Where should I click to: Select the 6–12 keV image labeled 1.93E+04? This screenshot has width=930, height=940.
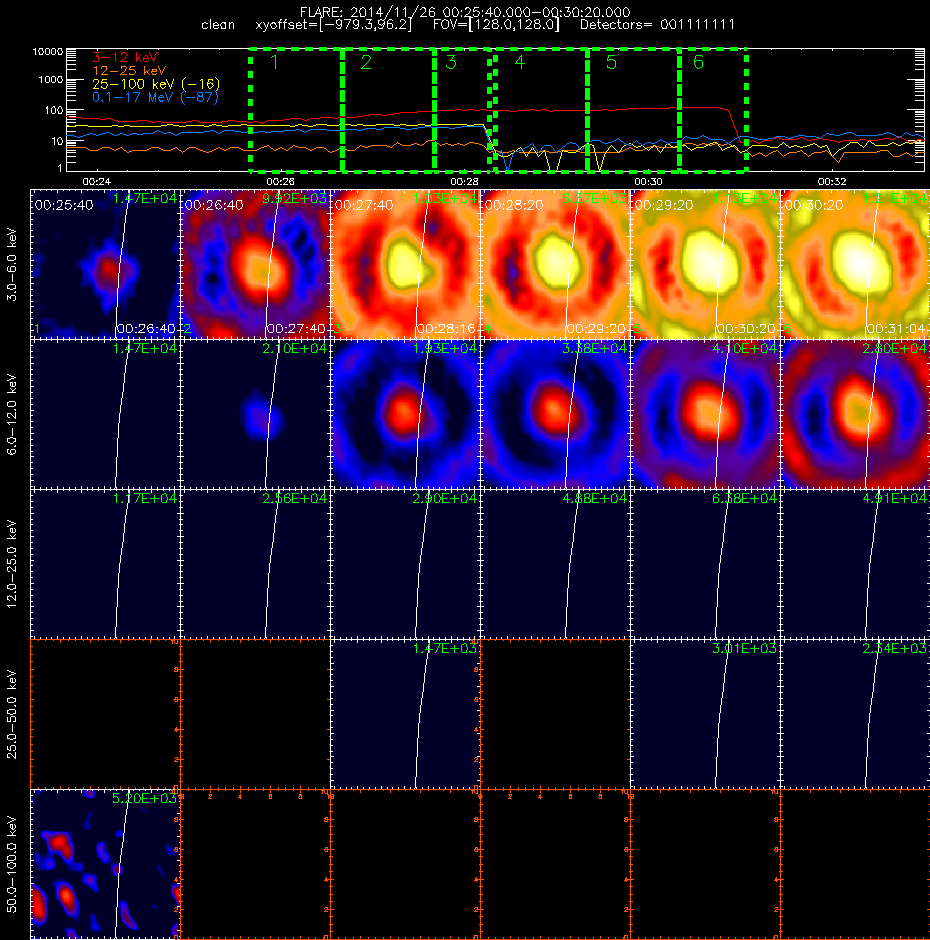click(405, 414)
